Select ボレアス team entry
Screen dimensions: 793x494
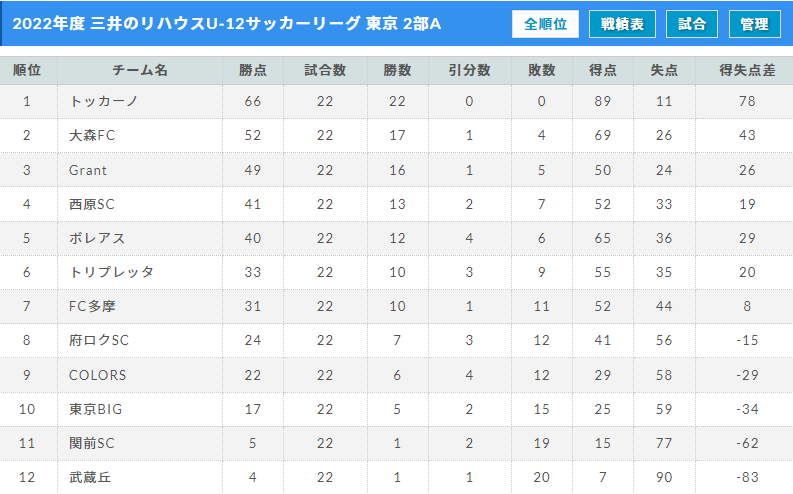click(97, 238)
